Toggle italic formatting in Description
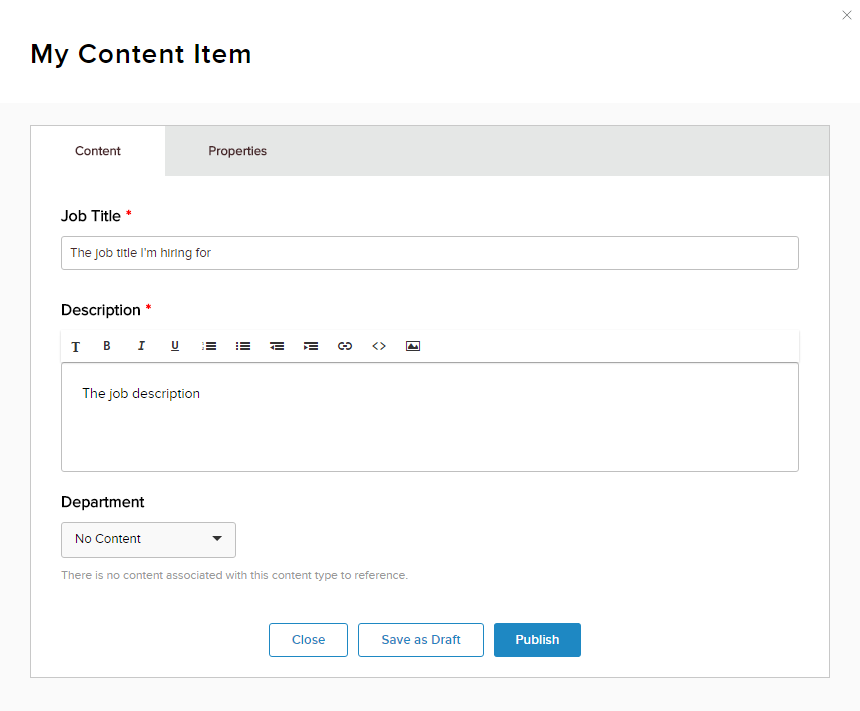 pos(141,346)
